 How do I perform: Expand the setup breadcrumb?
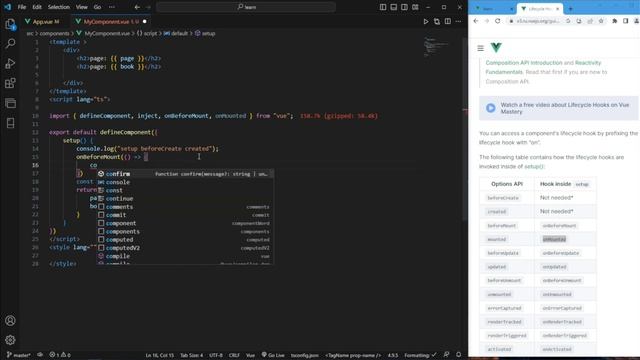point(205,33)
